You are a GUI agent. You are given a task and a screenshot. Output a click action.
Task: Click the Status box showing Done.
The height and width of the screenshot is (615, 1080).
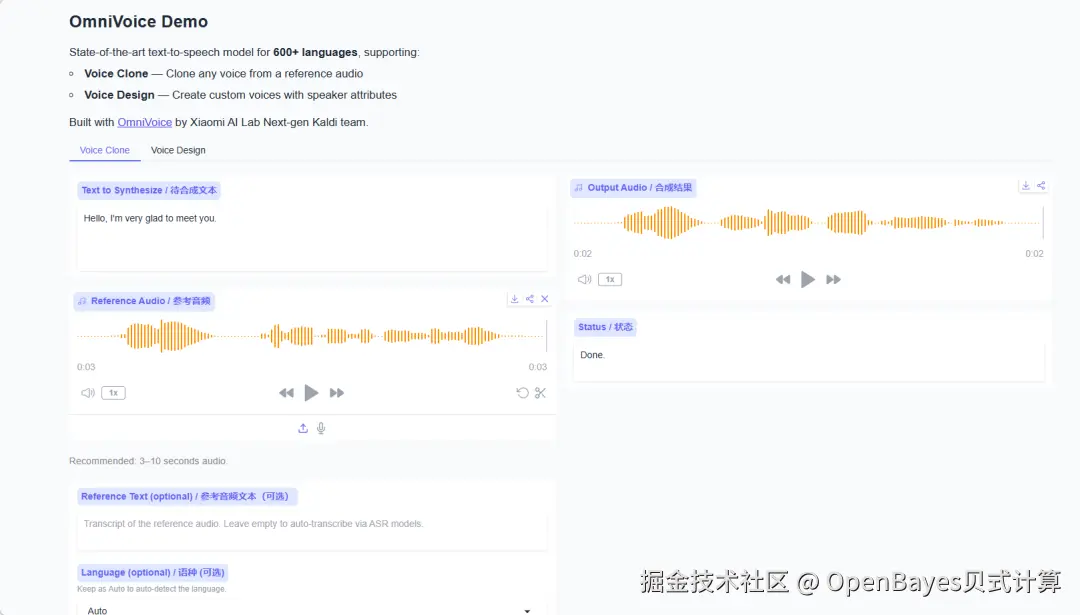809,361
